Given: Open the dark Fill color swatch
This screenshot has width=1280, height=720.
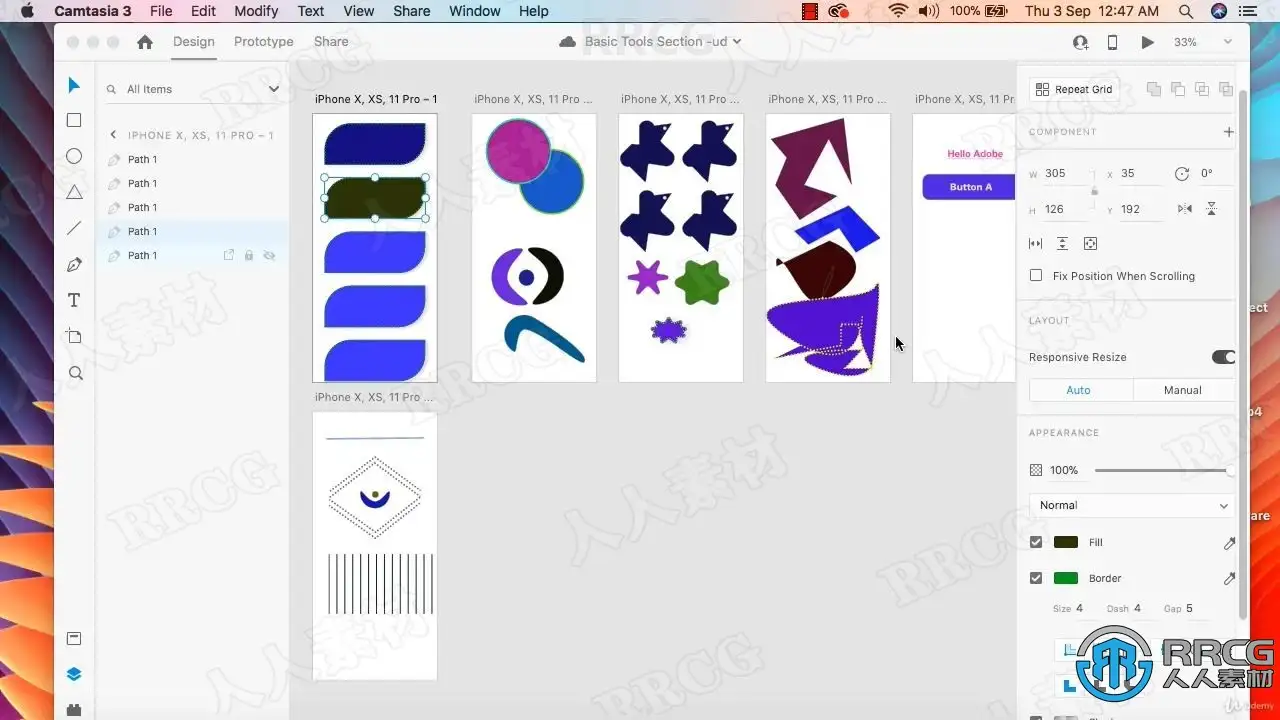Looking at the screenshot, I should pyautogui.click(x=1066, y=542).
